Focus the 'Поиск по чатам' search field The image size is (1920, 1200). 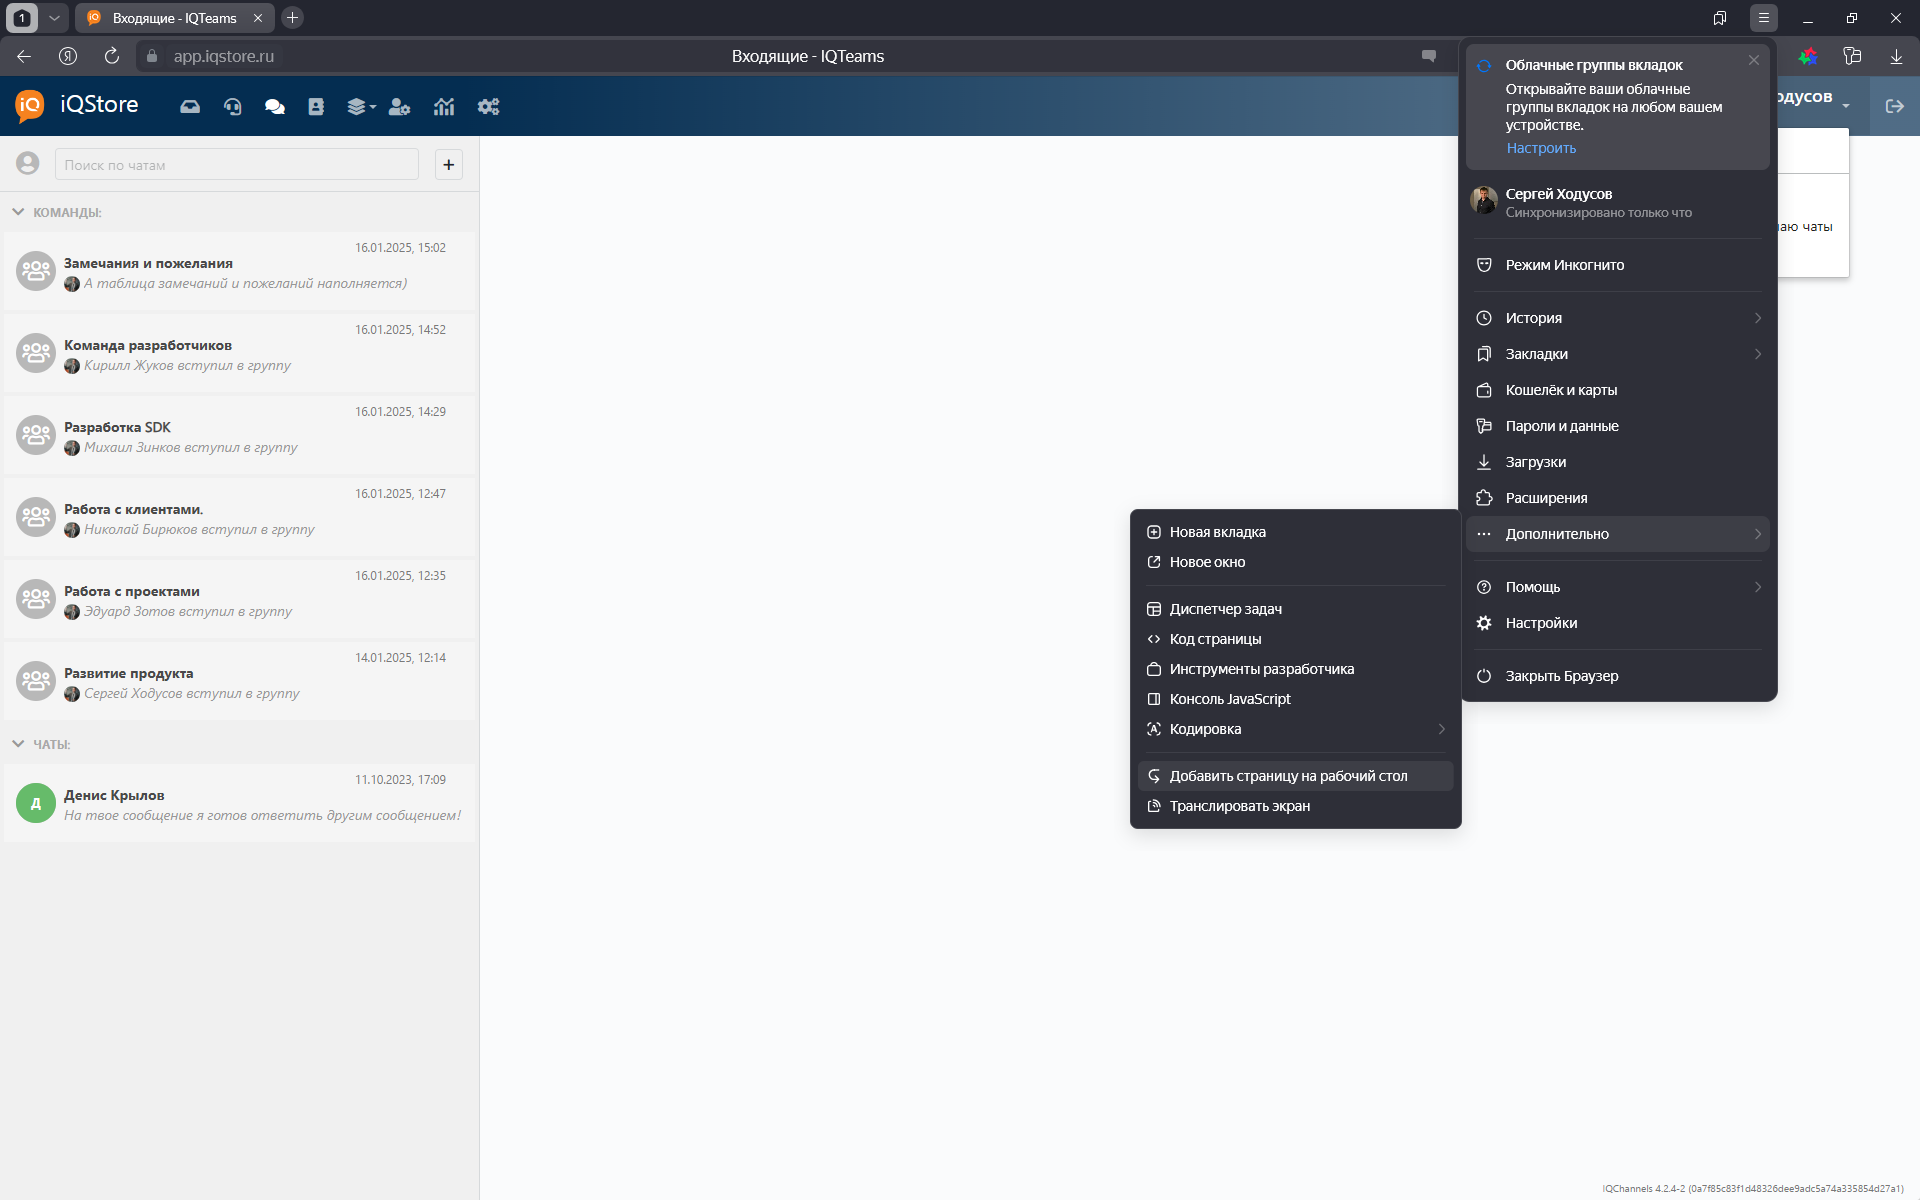pos(237,164)
